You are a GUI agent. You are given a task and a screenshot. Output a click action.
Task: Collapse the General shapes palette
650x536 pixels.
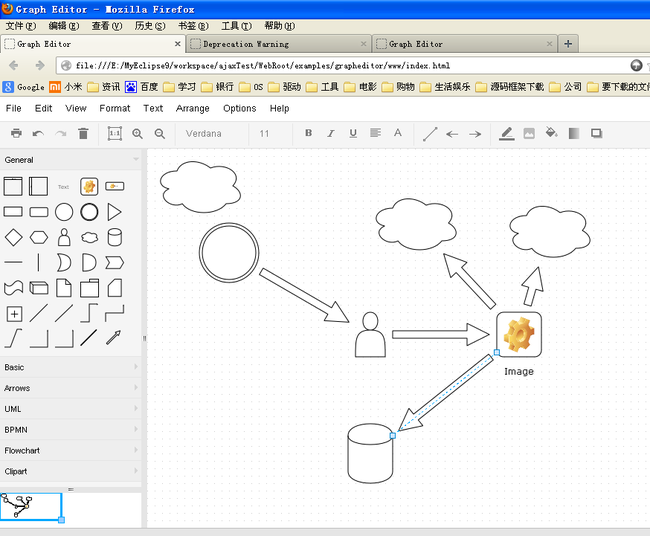[x=70, y=160]
